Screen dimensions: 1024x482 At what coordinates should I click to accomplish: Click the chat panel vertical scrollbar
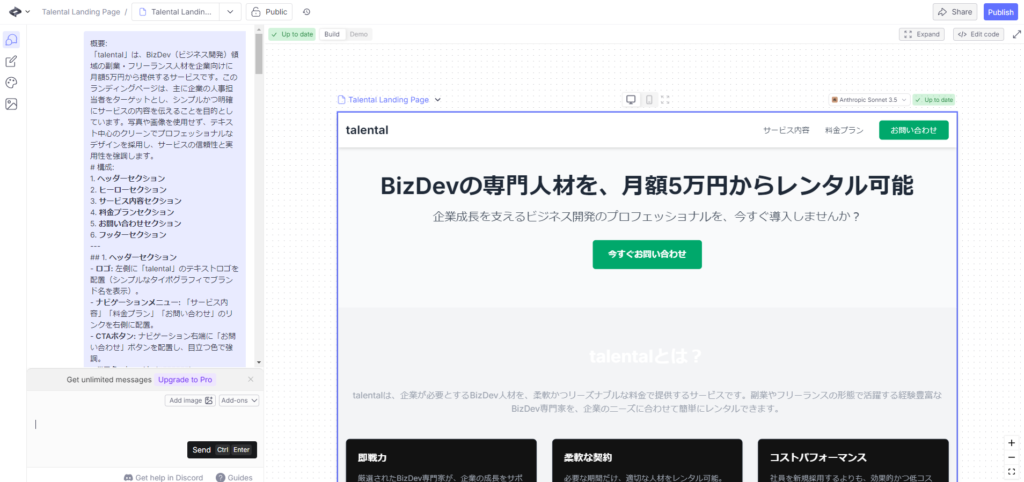point(259,200)
